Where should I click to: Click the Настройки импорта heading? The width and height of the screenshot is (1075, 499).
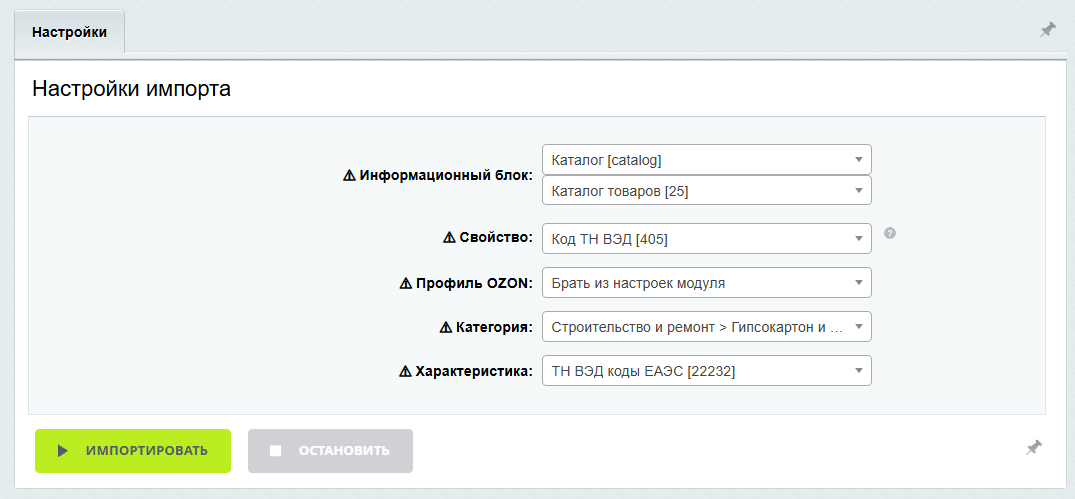tap(132, 89)
